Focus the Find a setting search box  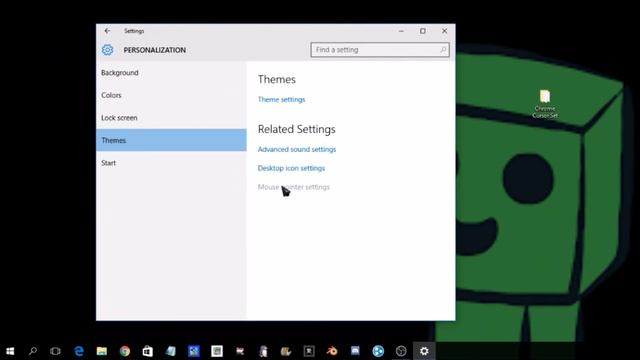(380, 50)
